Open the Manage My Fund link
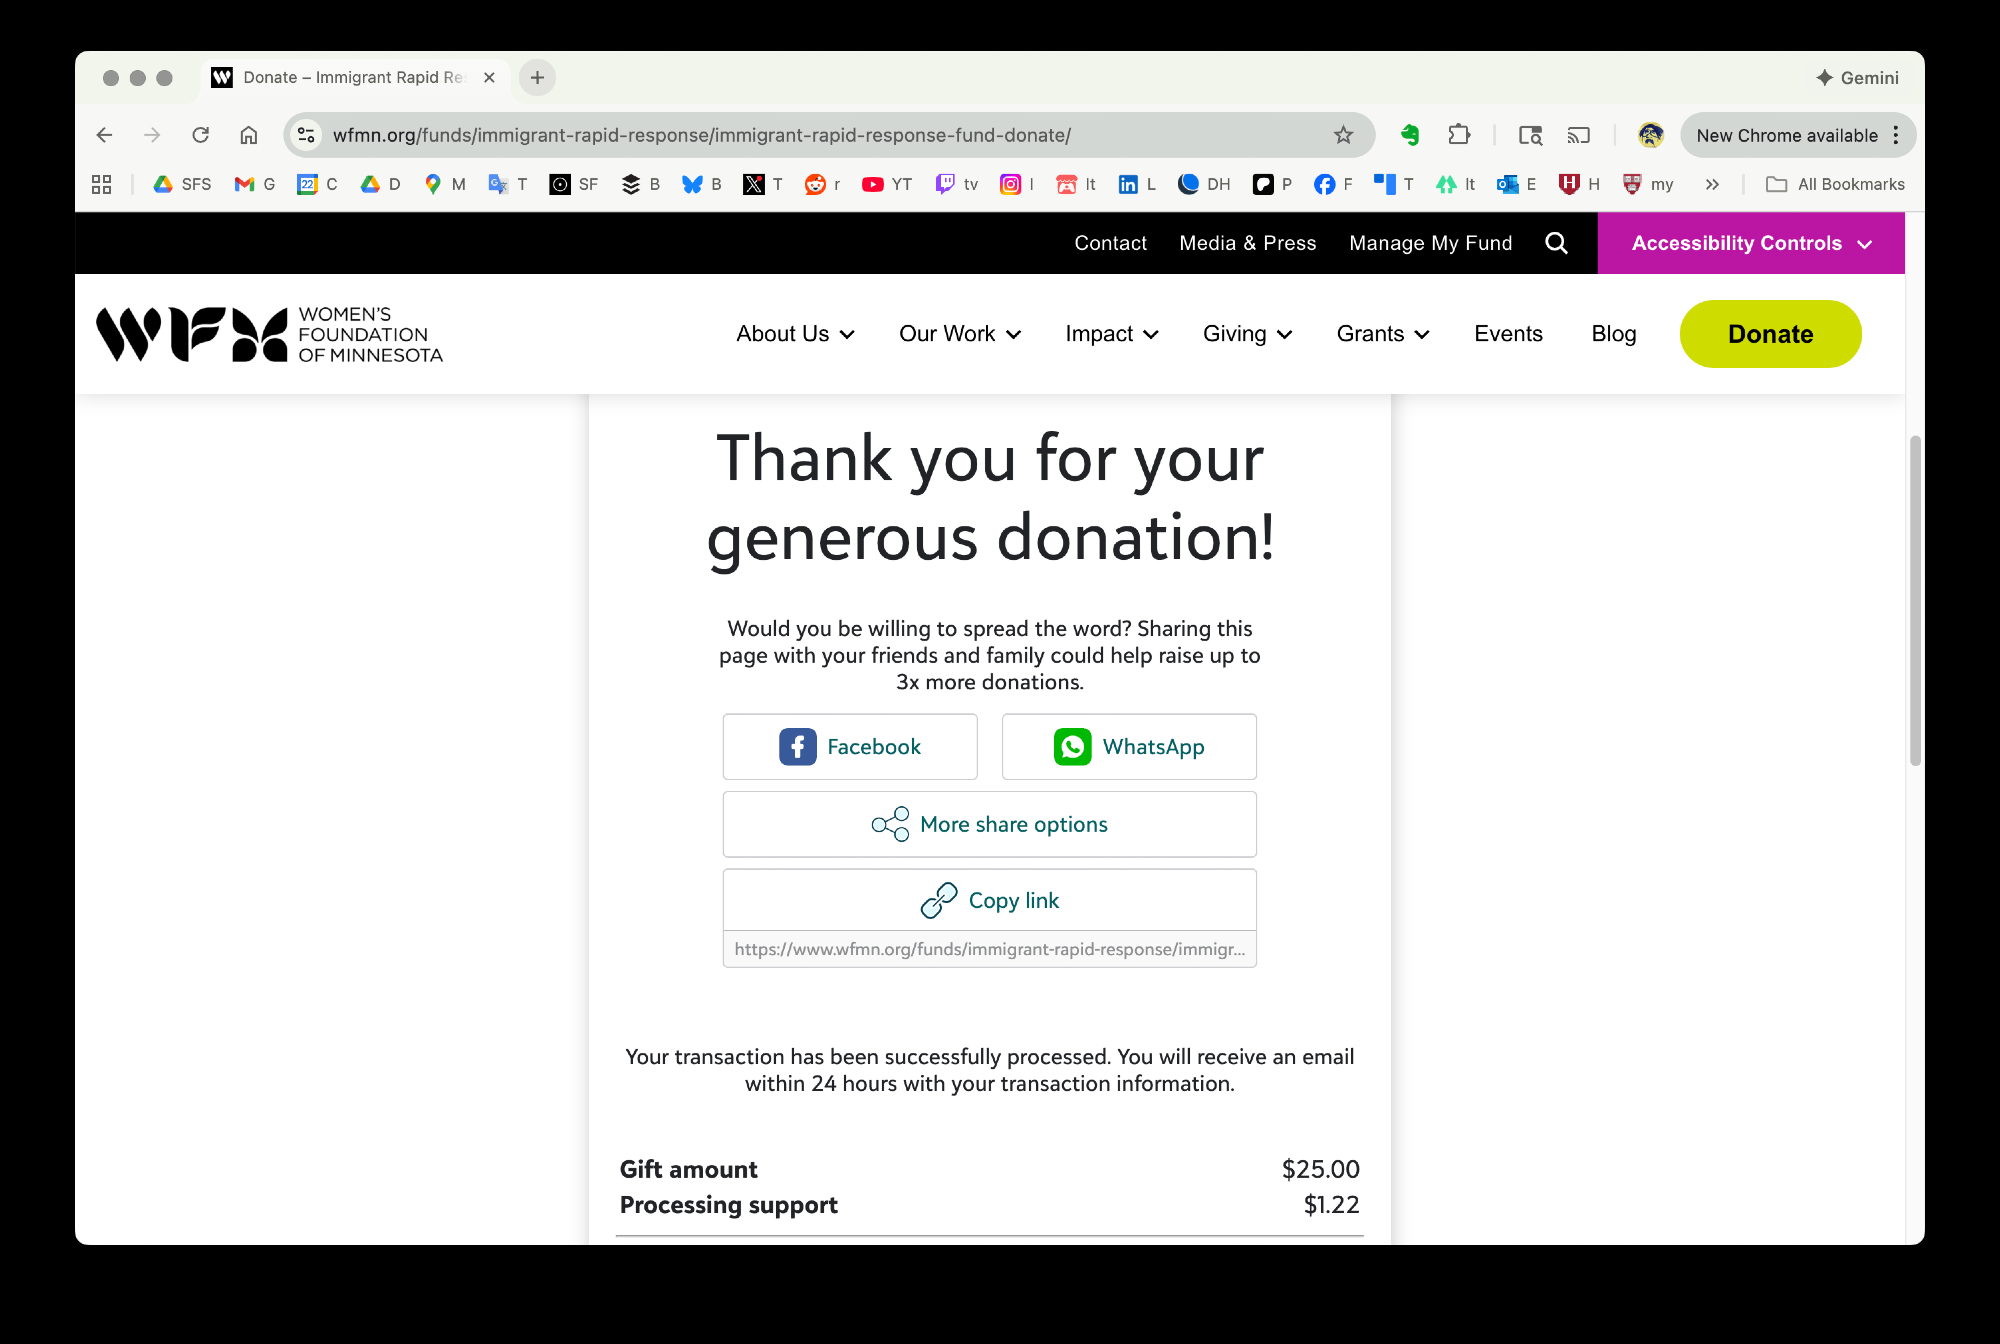 [x=1430, y=243]
